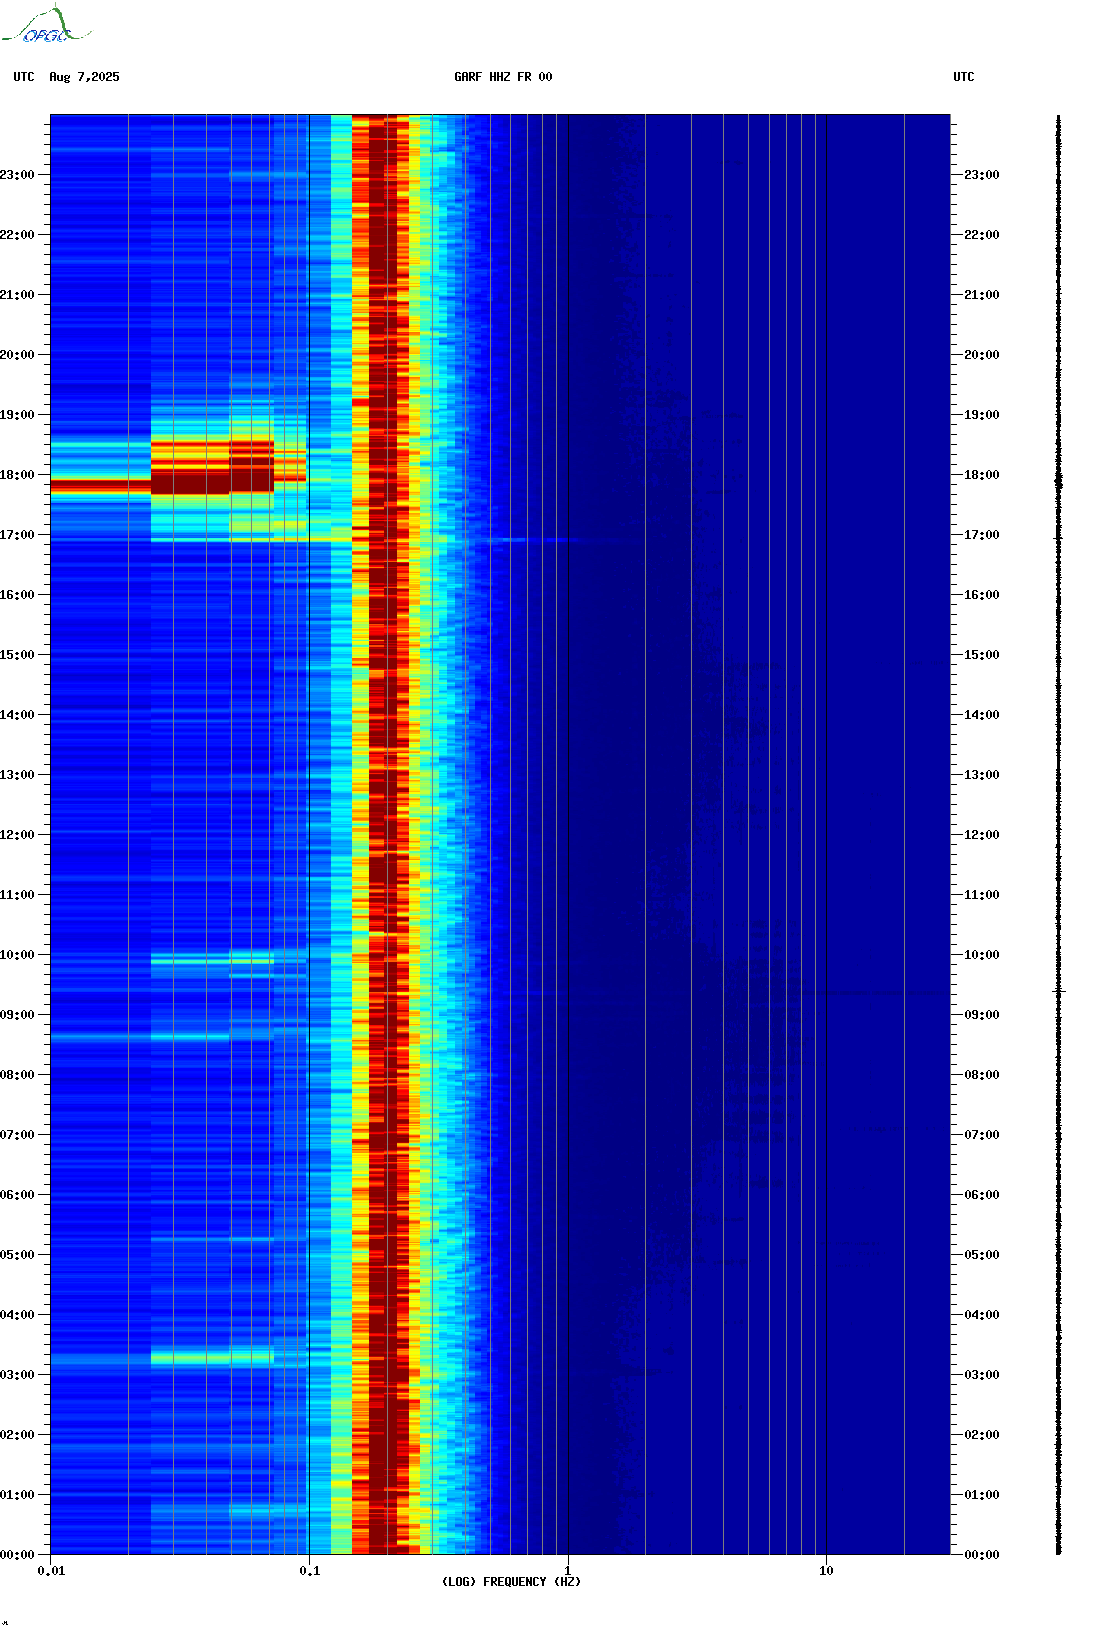Click the 23:00 label on the left time axis

[17, 175]
